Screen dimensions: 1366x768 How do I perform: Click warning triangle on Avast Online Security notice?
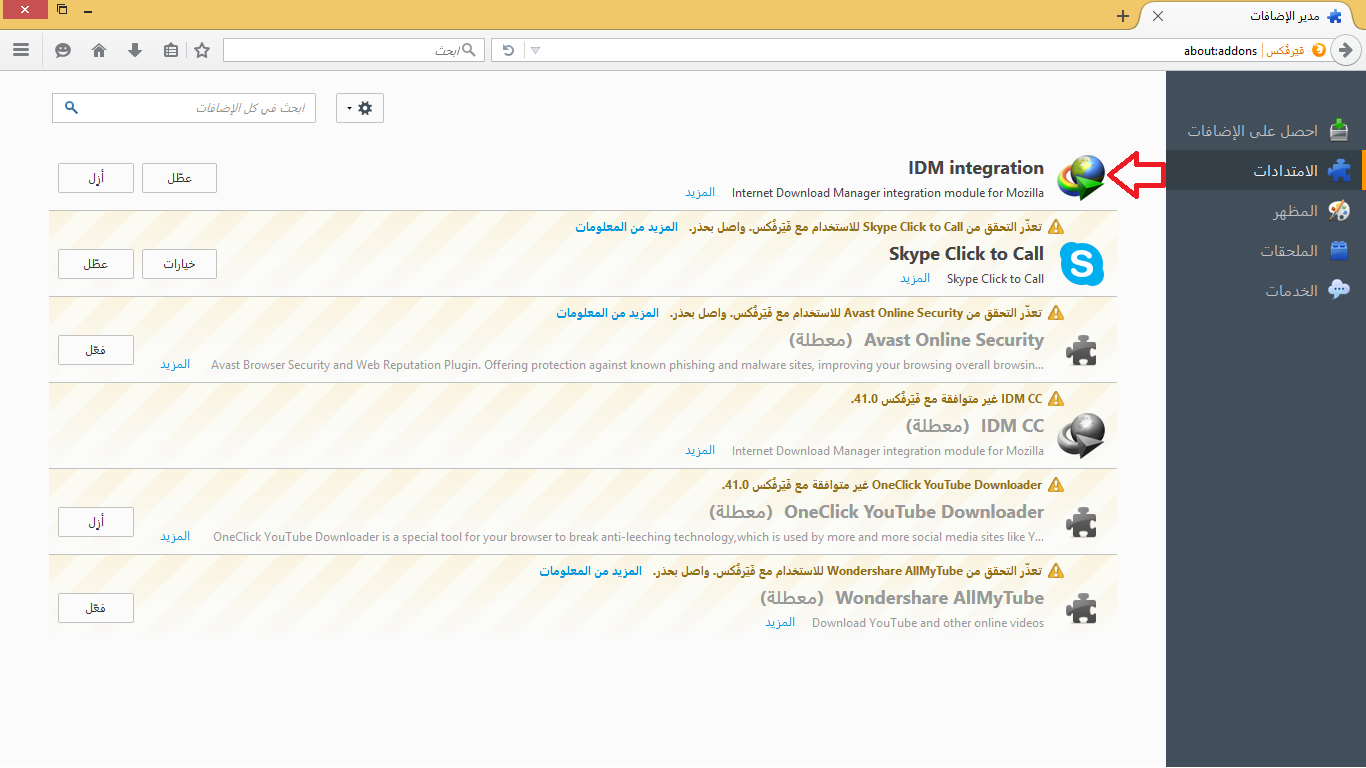pos(1056,313)
